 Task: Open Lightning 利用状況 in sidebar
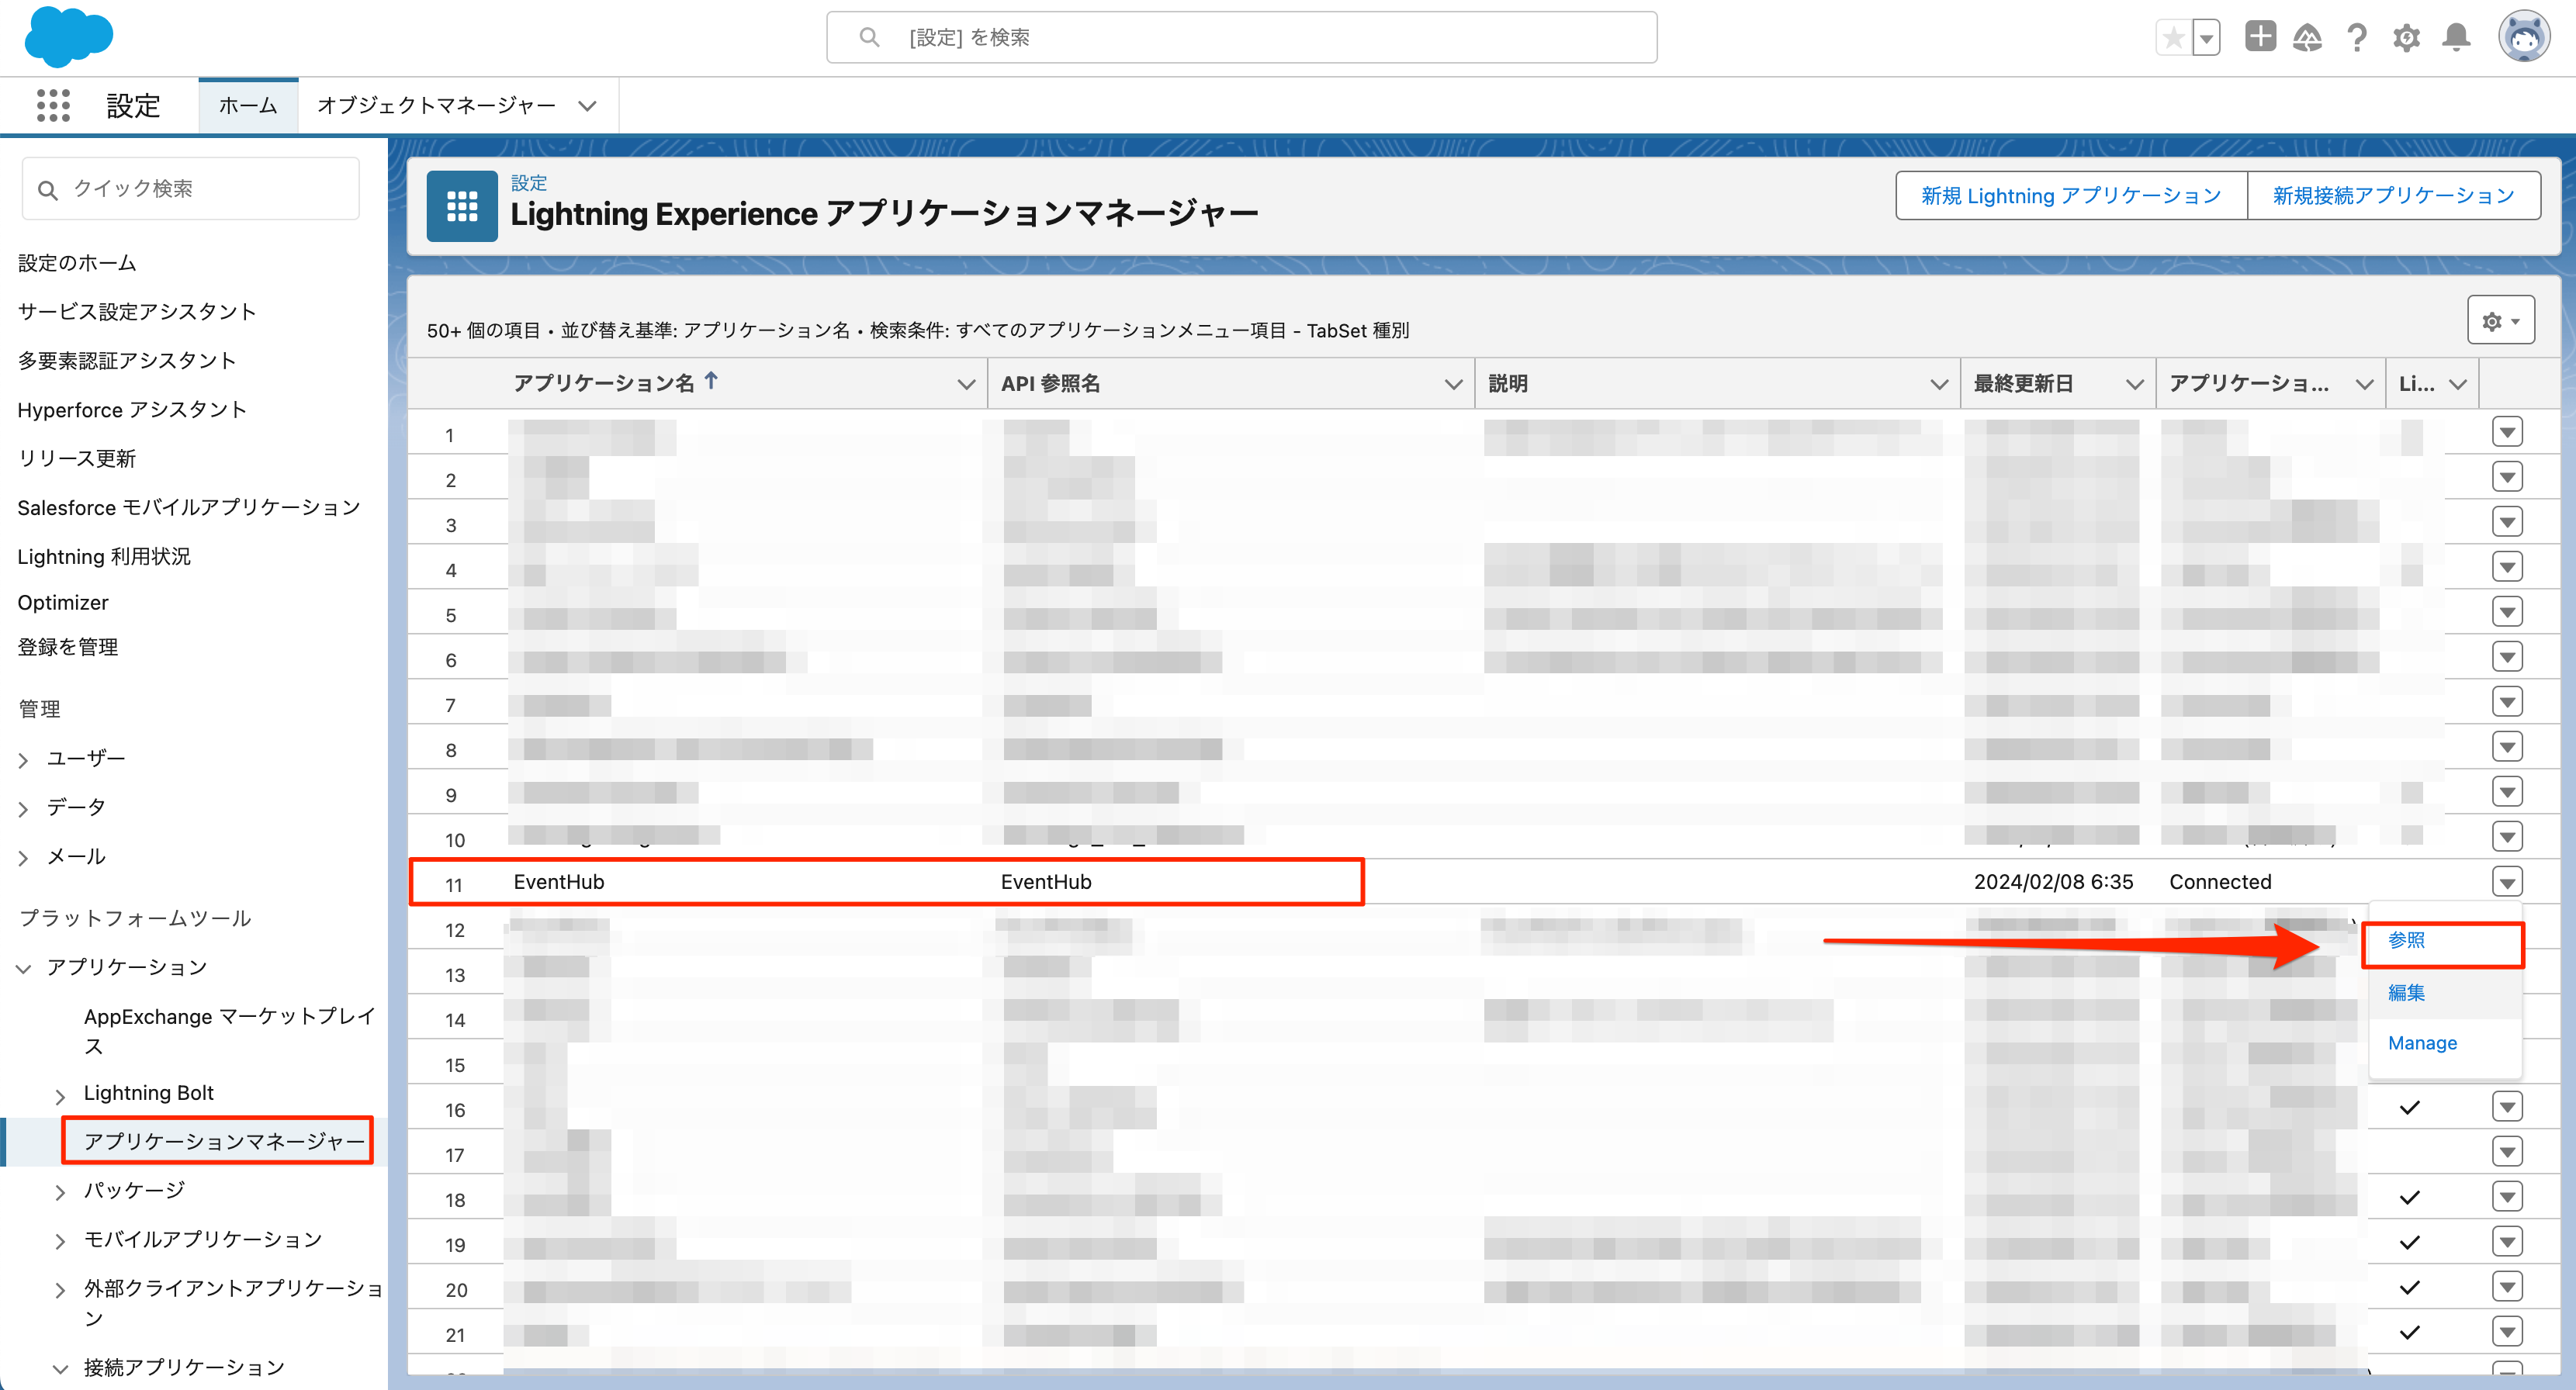(104, 557)
